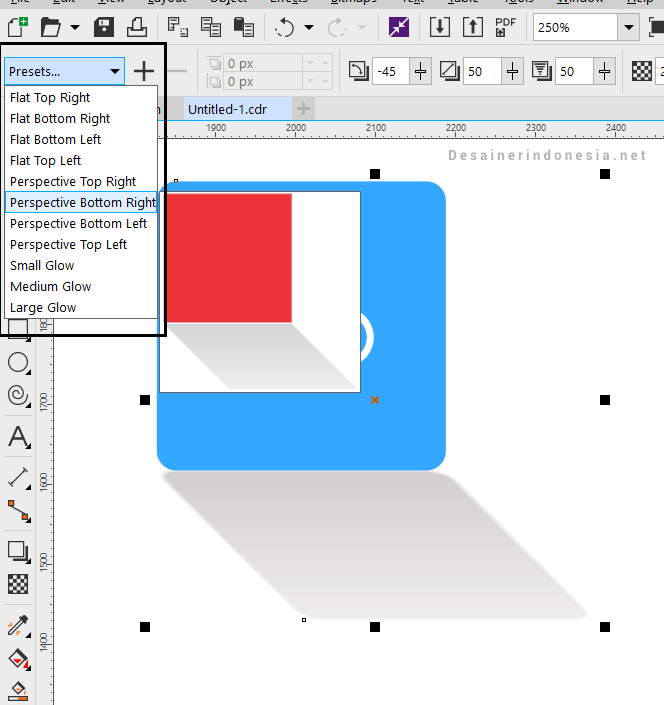664x705 pixels.
Task: Select the Parallel Dimension tool
Action: [18, 477]
